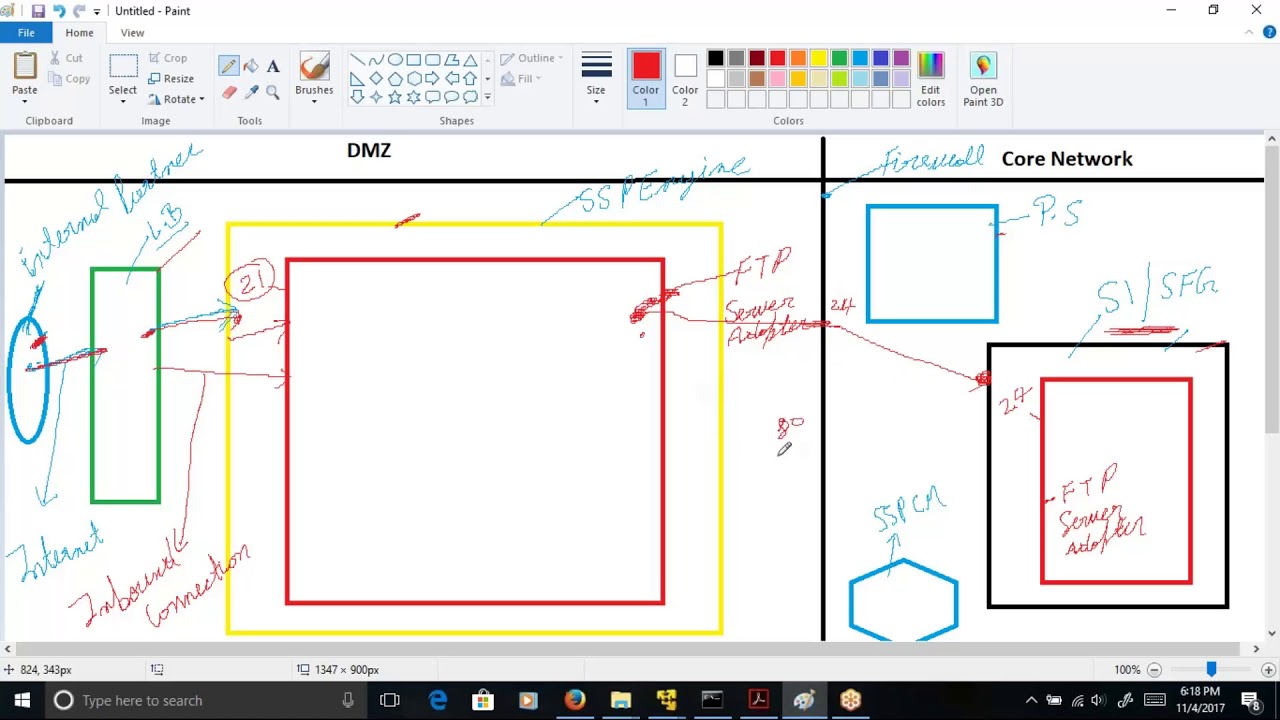Open the Customize Quick Access Toolbar dropdown

pos(97,11)
